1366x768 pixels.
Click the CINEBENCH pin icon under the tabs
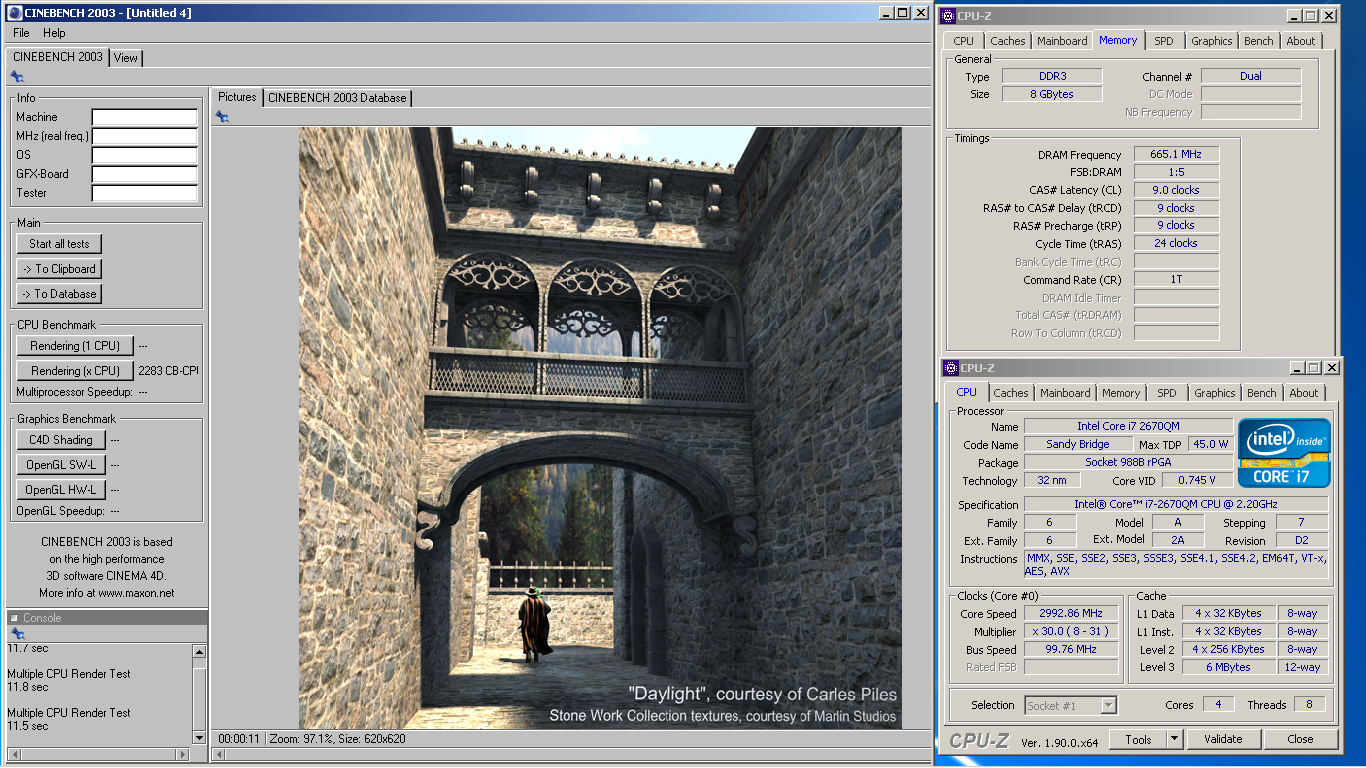pyautogui.click(x=17, y=76)
